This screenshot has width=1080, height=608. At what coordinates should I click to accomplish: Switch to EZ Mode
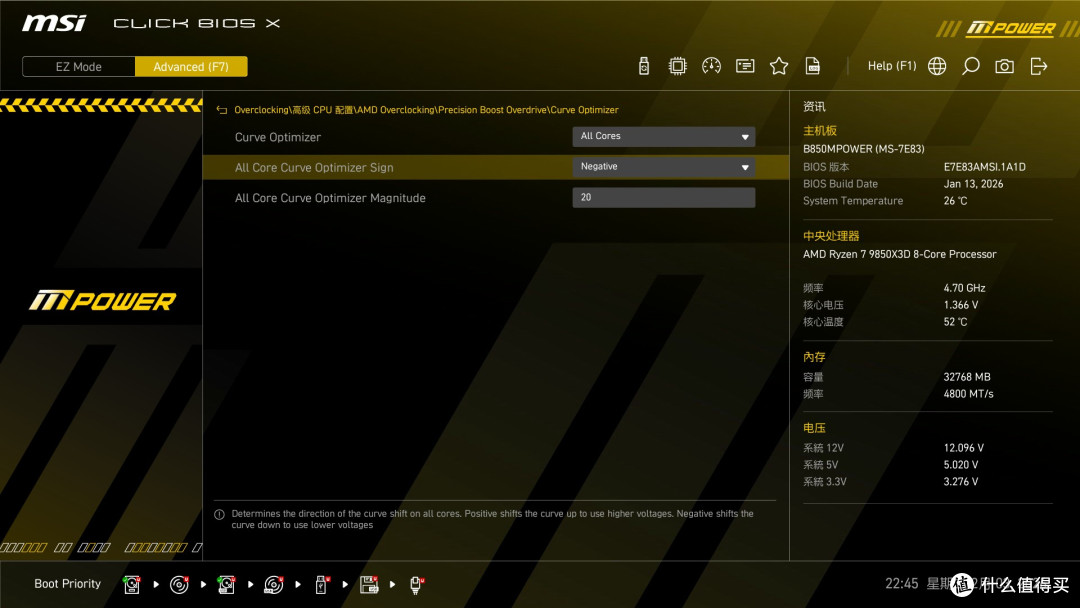point(79,67)
